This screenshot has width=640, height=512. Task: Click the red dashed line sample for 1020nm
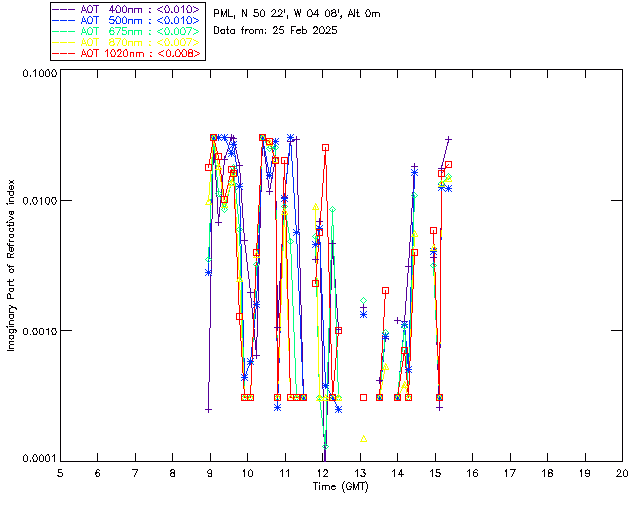click(64, 53)
